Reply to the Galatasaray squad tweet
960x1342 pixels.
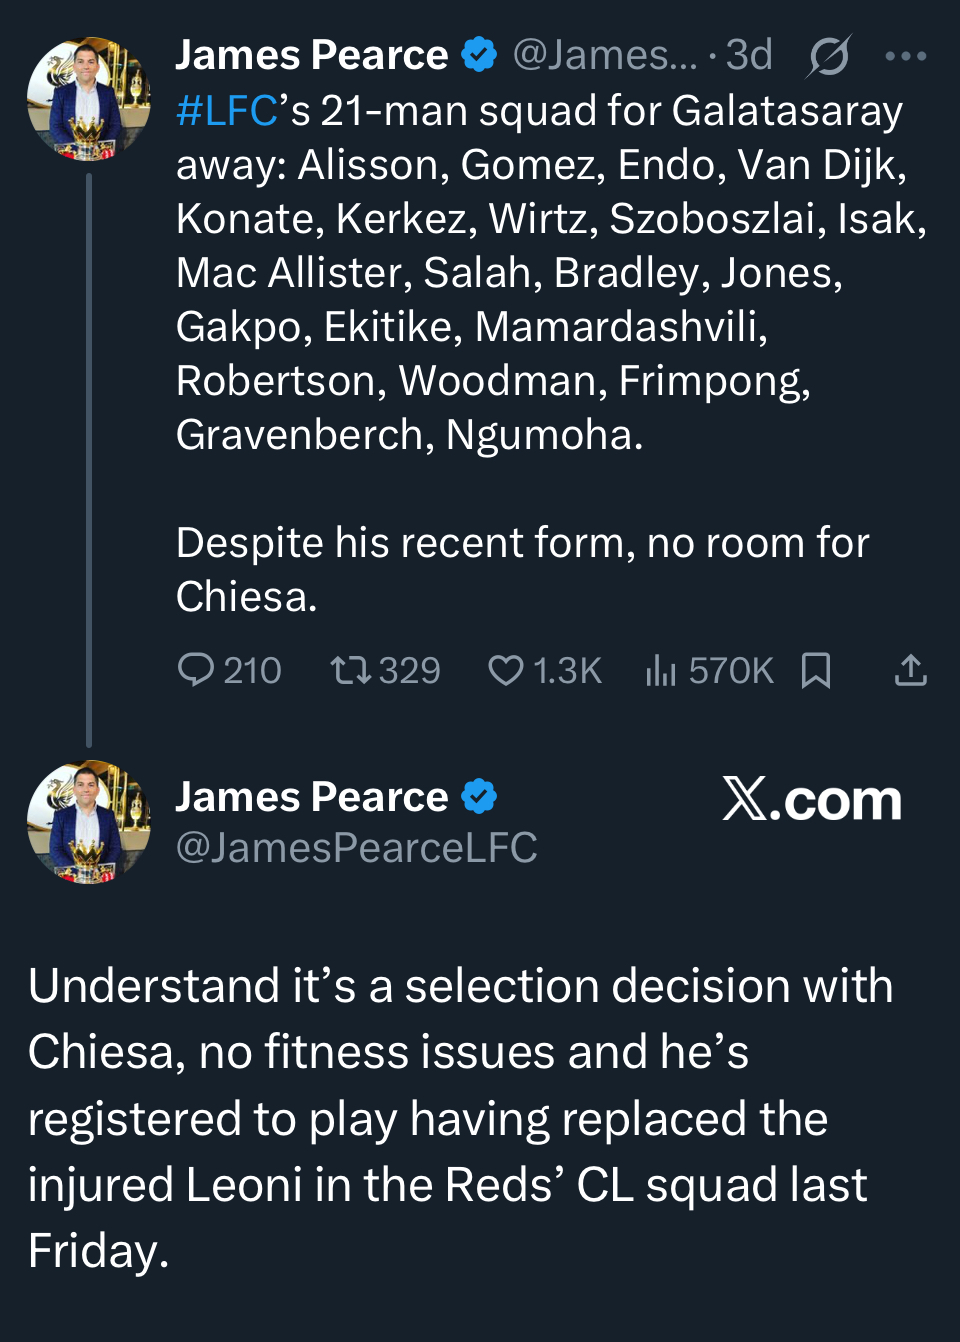pos(196,670)
